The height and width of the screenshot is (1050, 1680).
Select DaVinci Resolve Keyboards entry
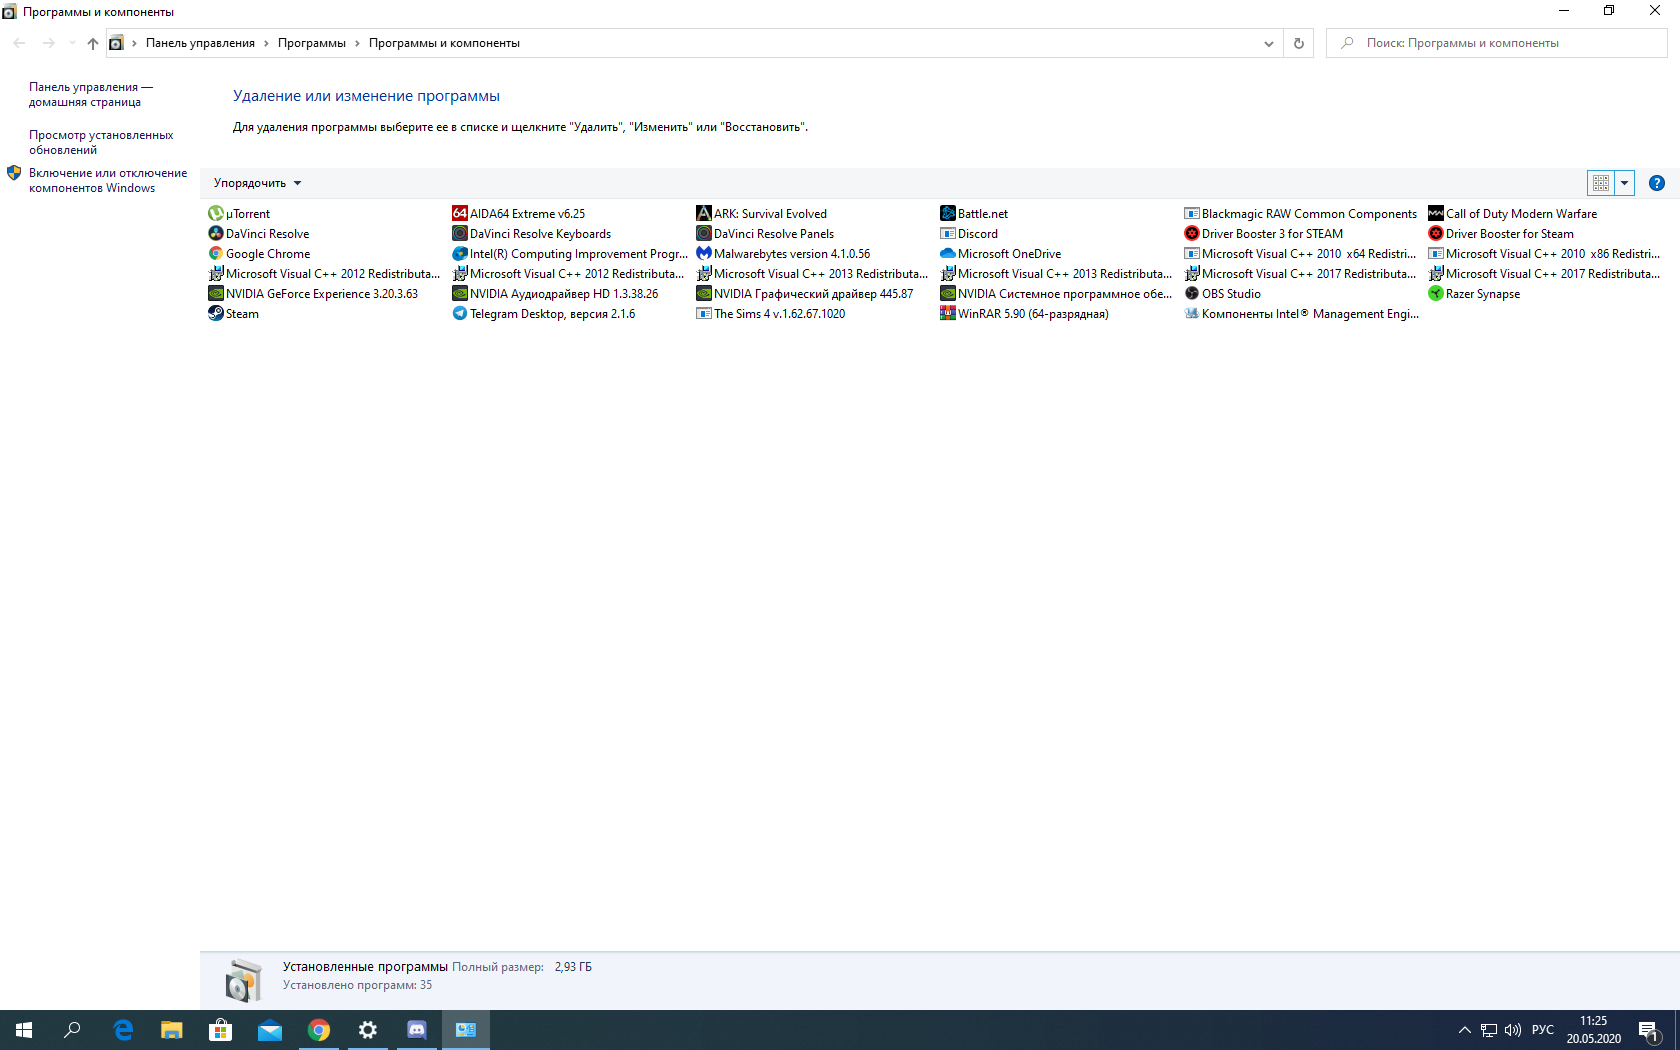coord(532,233)
